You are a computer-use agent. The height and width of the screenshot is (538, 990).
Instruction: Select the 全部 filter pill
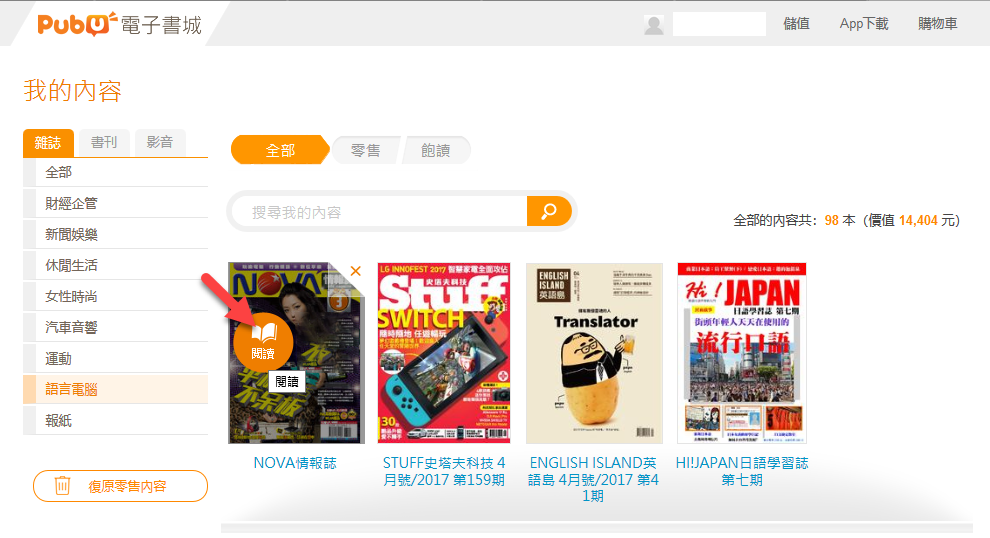click(280, 150)
